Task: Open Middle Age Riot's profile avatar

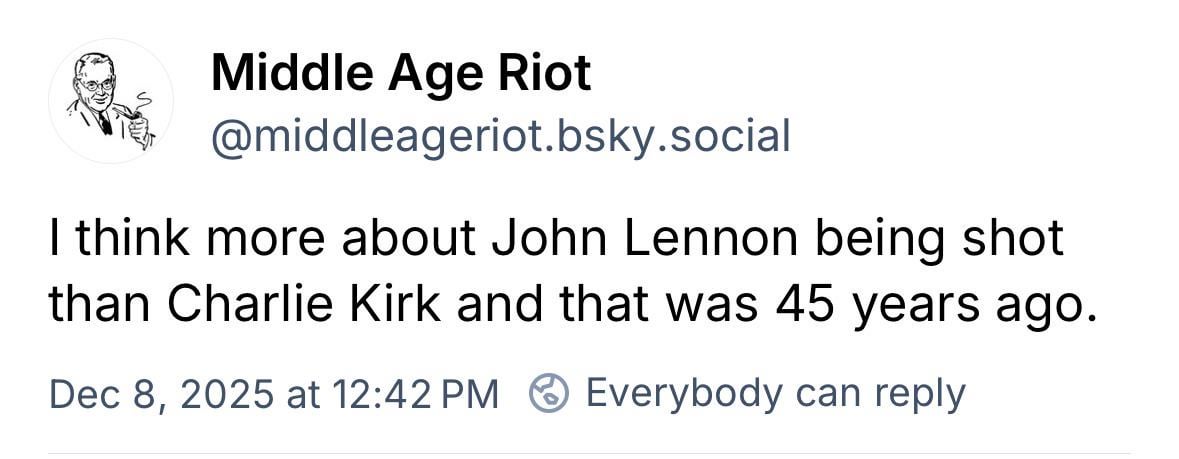Action: [x=111, y=101]
